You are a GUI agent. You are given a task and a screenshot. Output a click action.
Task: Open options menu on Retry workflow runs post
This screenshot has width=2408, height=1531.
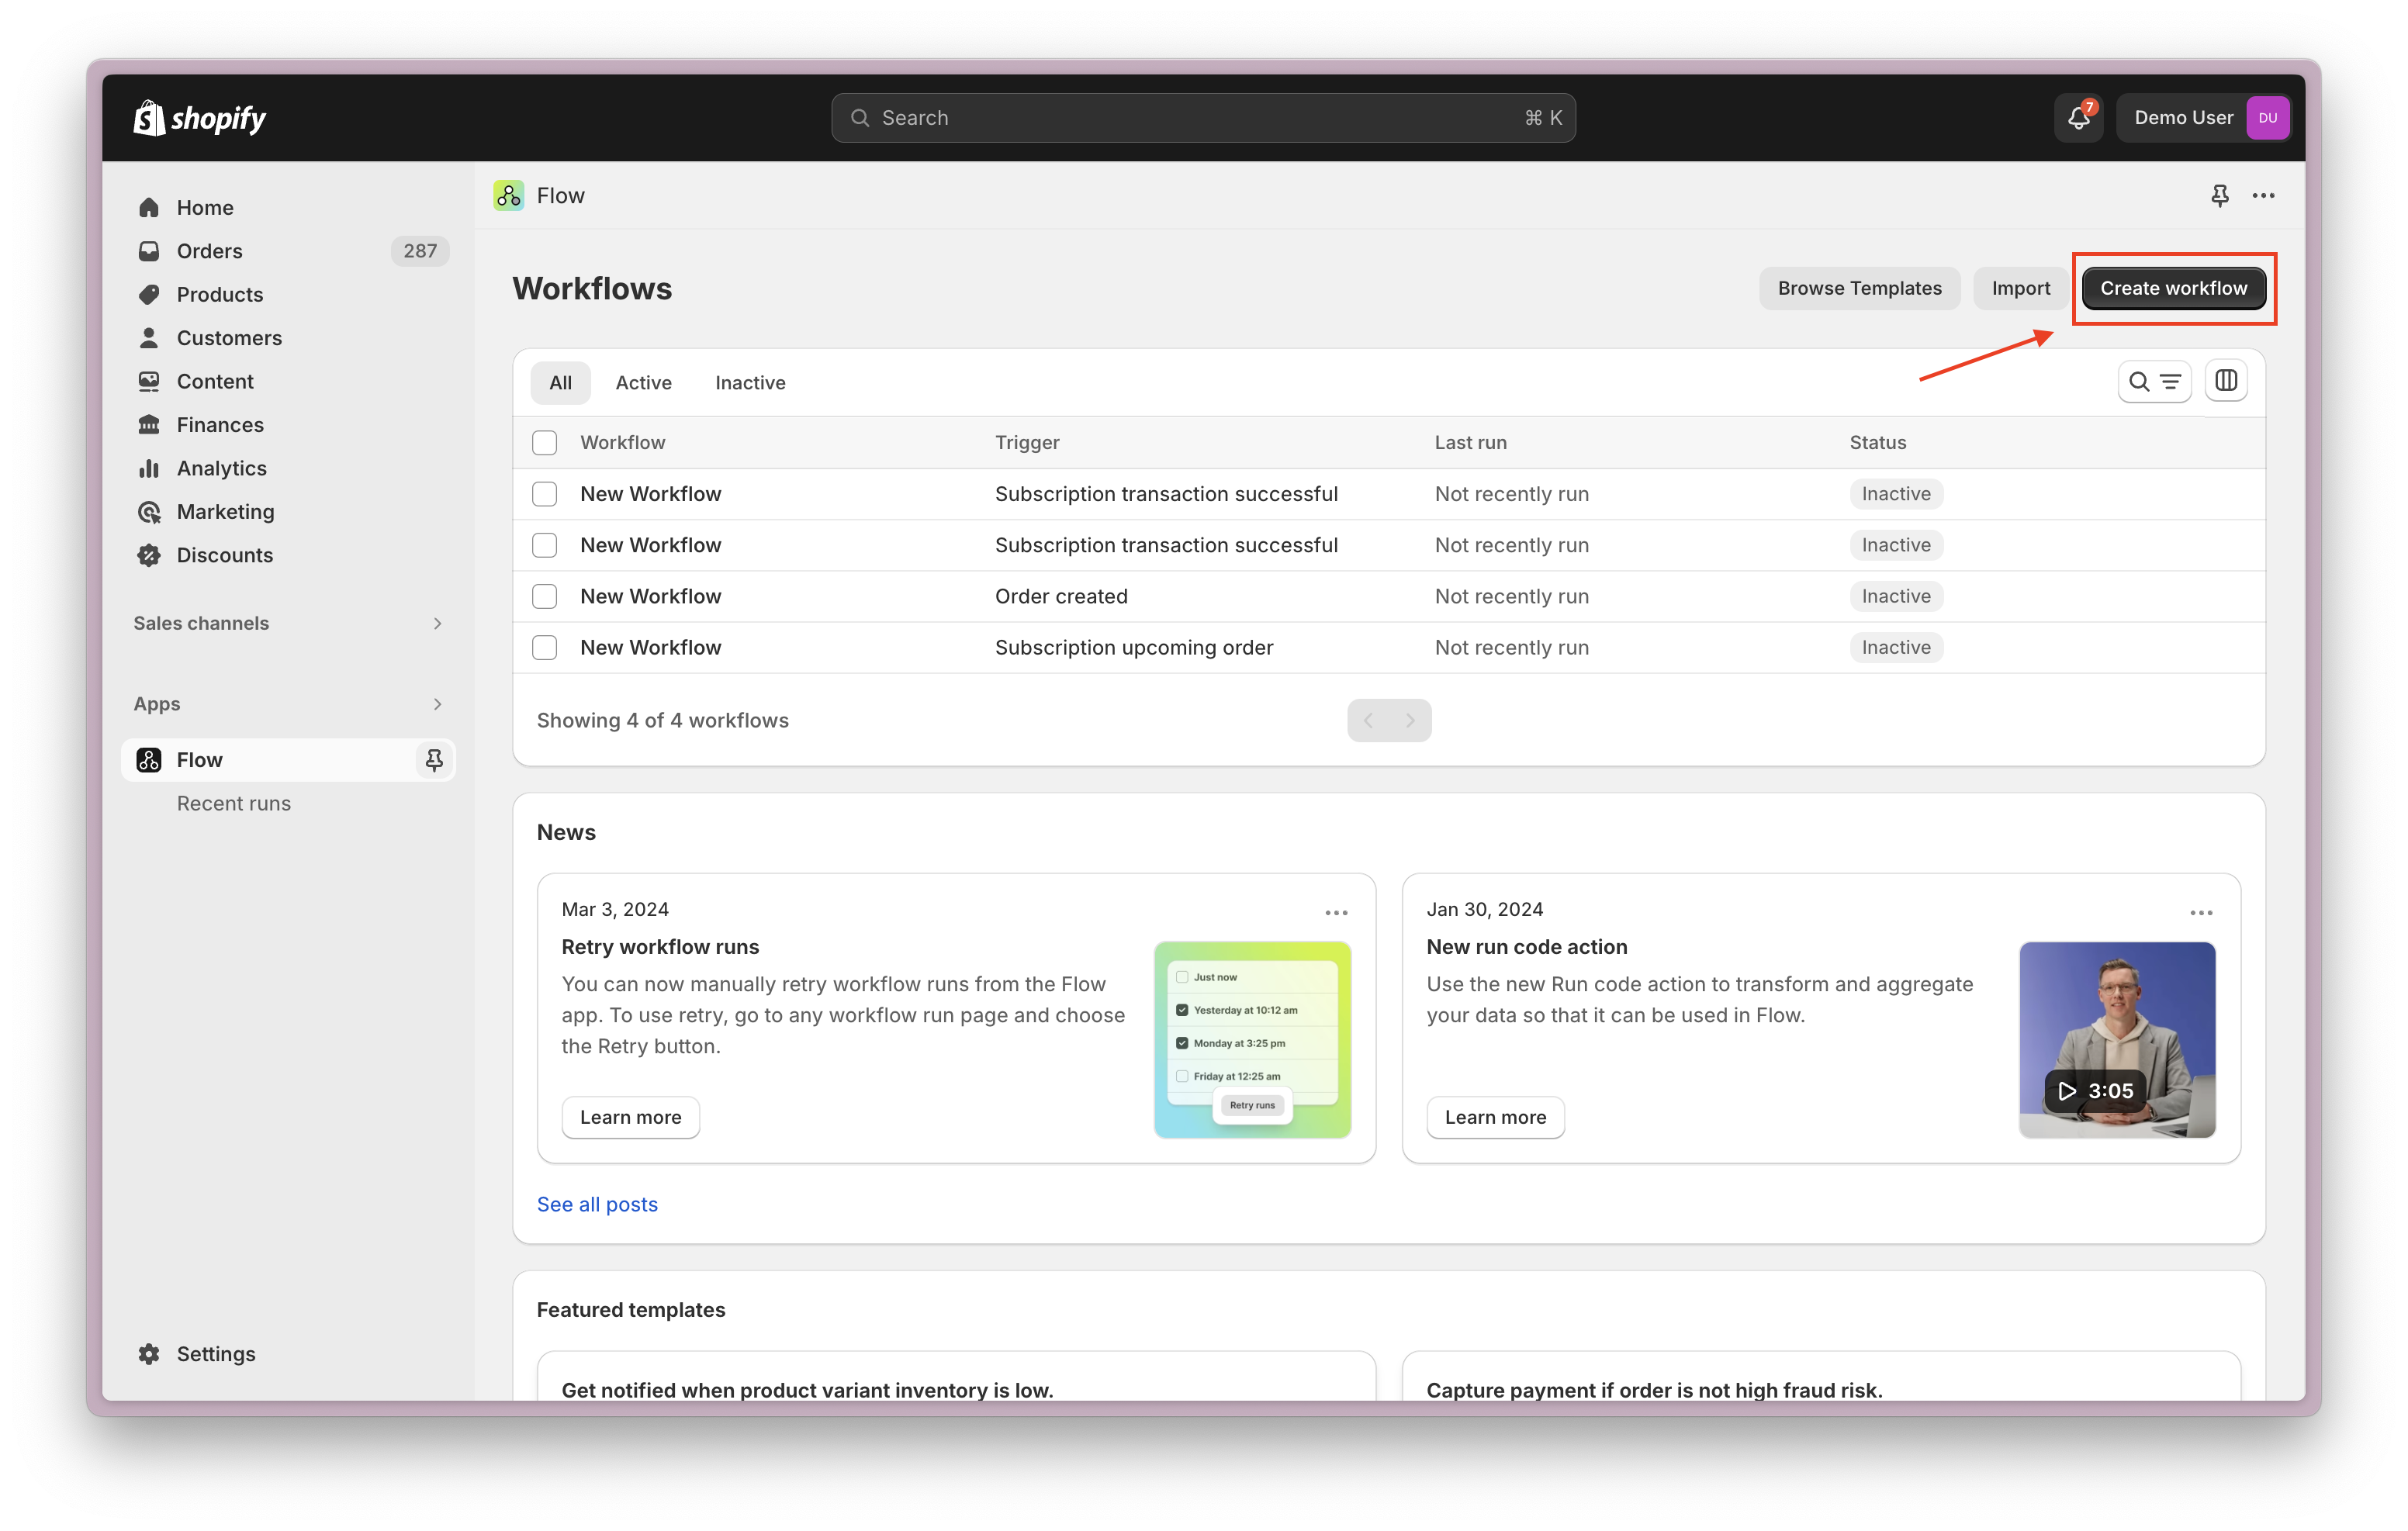coord(1336,912)
